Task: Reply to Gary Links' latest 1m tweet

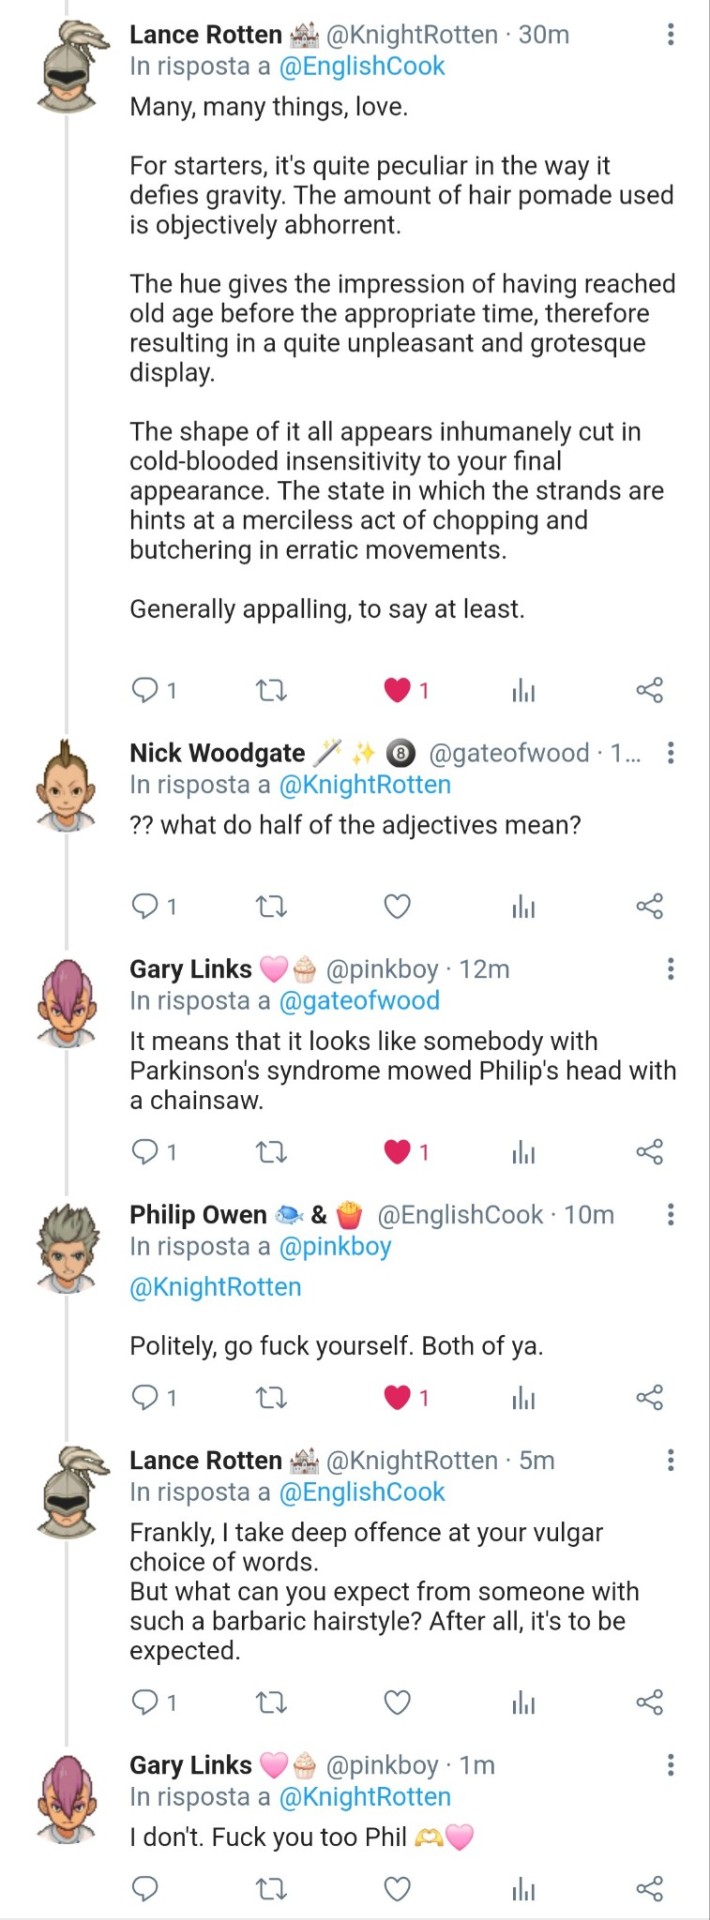Action: 146,1888
